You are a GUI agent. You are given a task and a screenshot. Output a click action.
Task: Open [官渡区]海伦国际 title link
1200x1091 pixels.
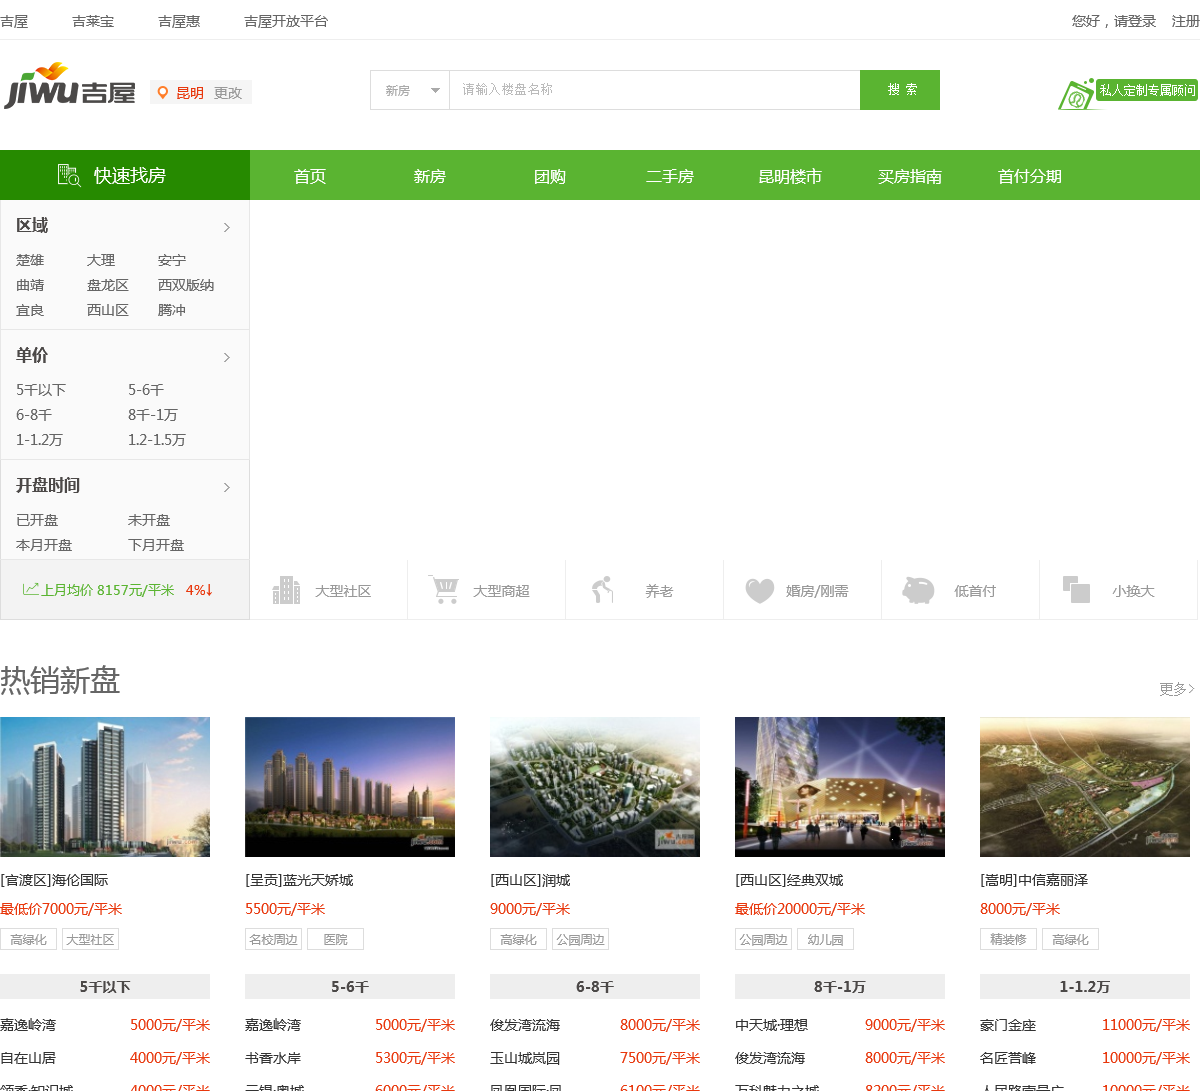[55, 880]
